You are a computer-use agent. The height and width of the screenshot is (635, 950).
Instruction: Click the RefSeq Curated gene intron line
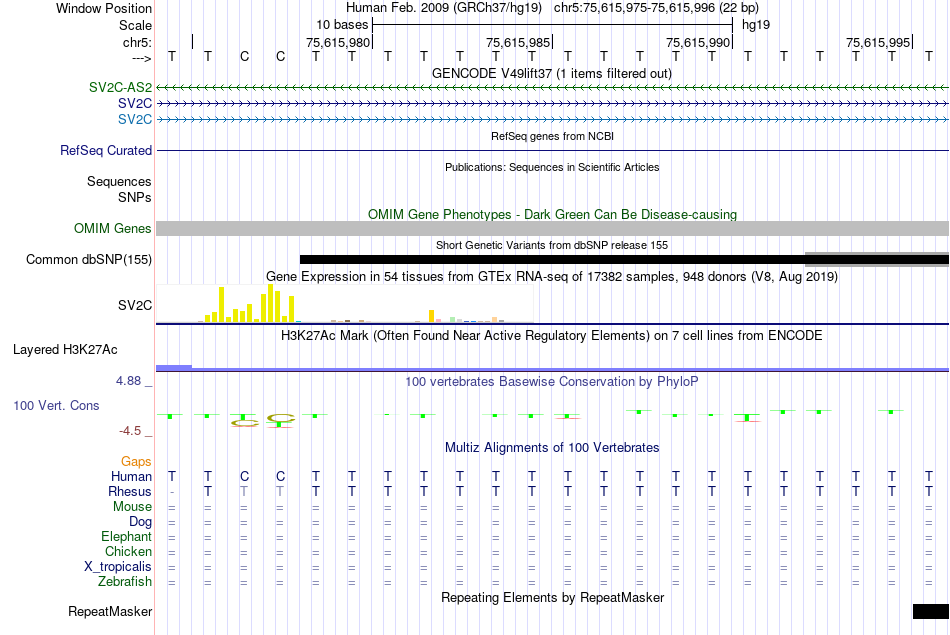553,150
